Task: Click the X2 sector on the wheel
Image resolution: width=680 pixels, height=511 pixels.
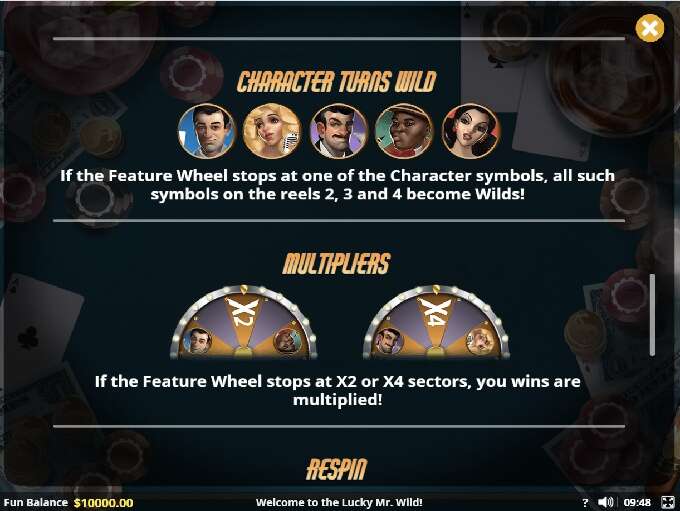Action: coord(243,313)
